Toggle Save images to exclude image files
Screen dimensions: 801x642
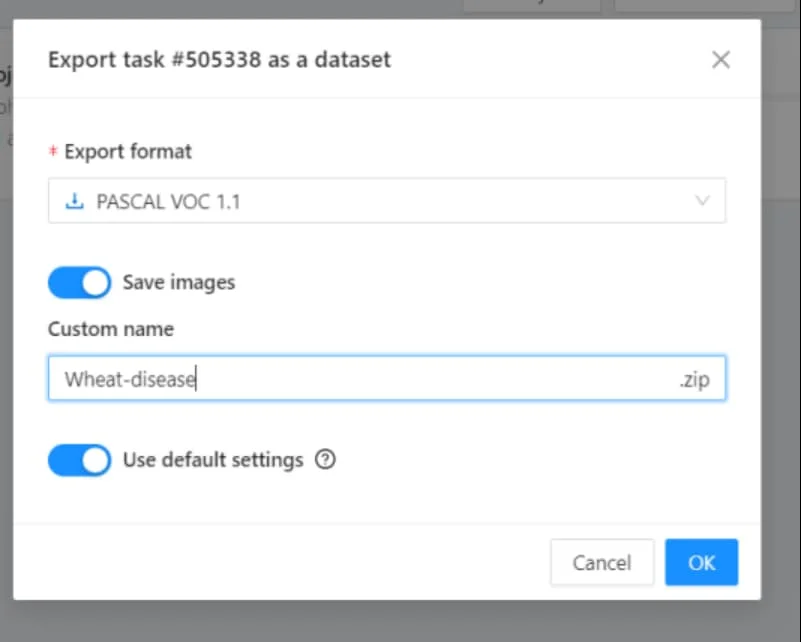point(79,282)
